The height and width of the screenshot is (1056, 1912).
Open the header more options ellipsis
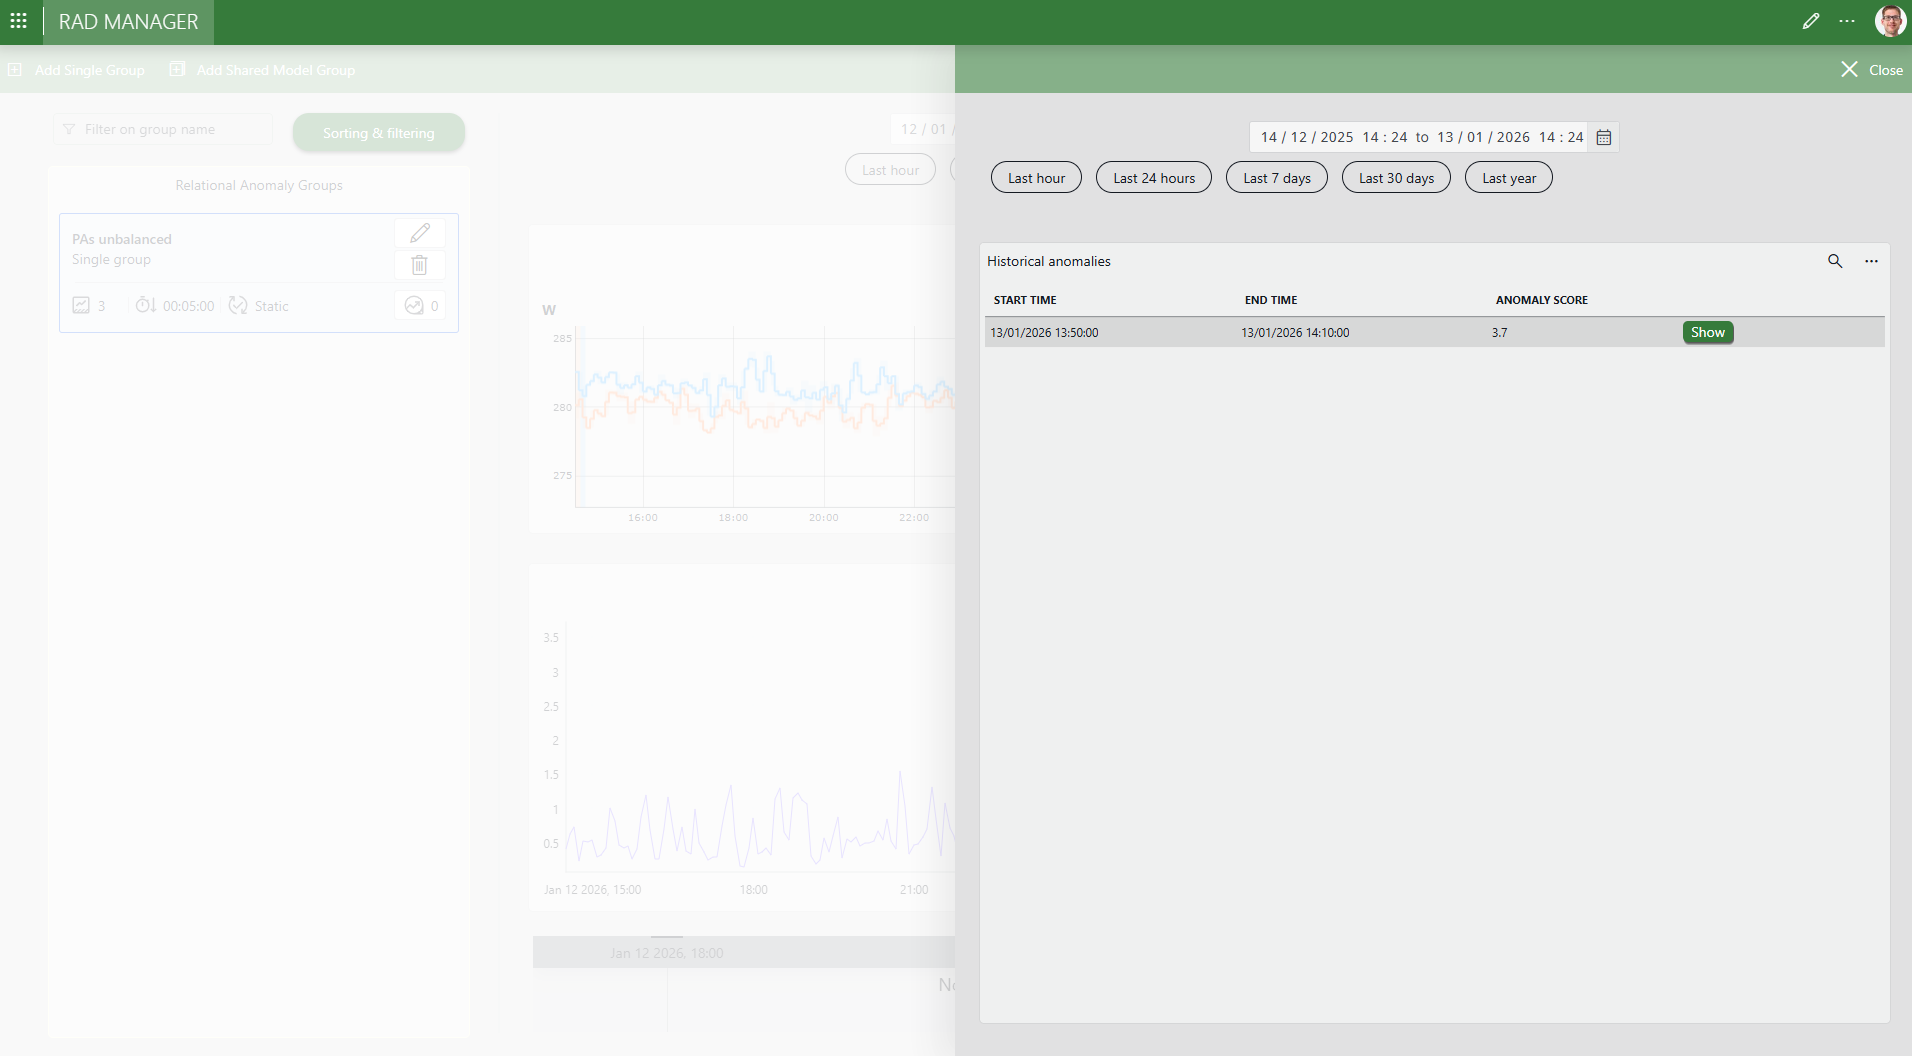click(x=1847, y=21)
